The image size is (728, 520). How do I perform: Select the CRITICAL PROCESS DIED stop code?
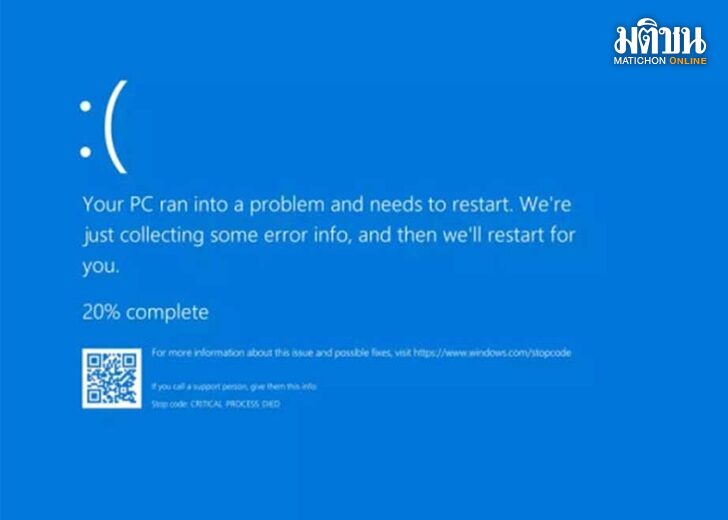pos(235,404)
